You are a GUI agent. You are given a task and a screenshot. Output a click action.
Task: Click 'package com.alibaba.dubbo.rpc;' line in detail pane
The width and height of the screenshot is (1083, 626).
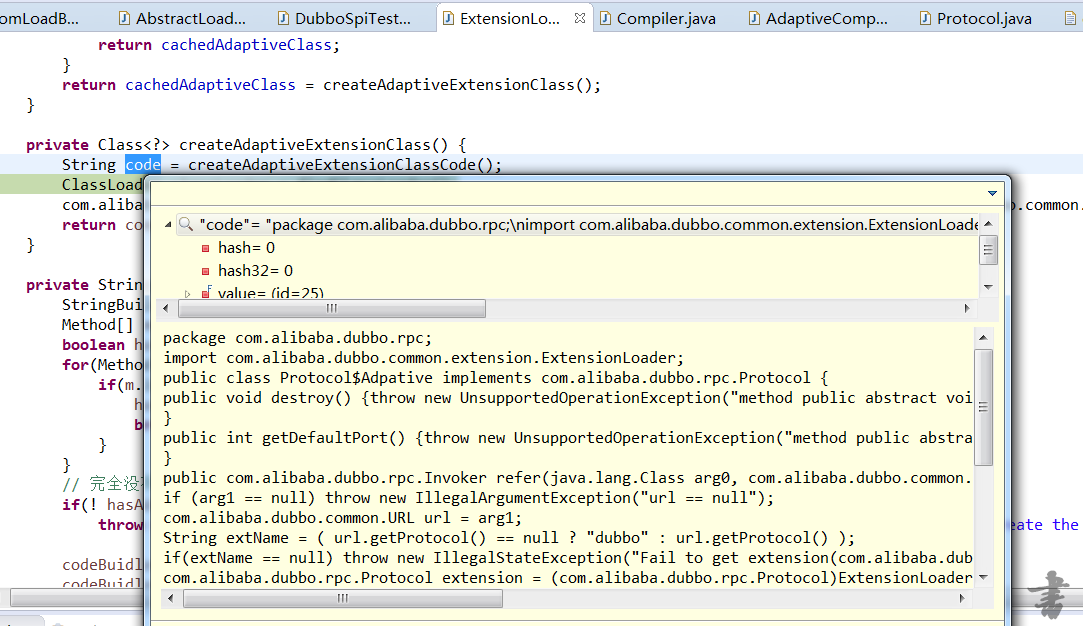(x=298, y=338)
